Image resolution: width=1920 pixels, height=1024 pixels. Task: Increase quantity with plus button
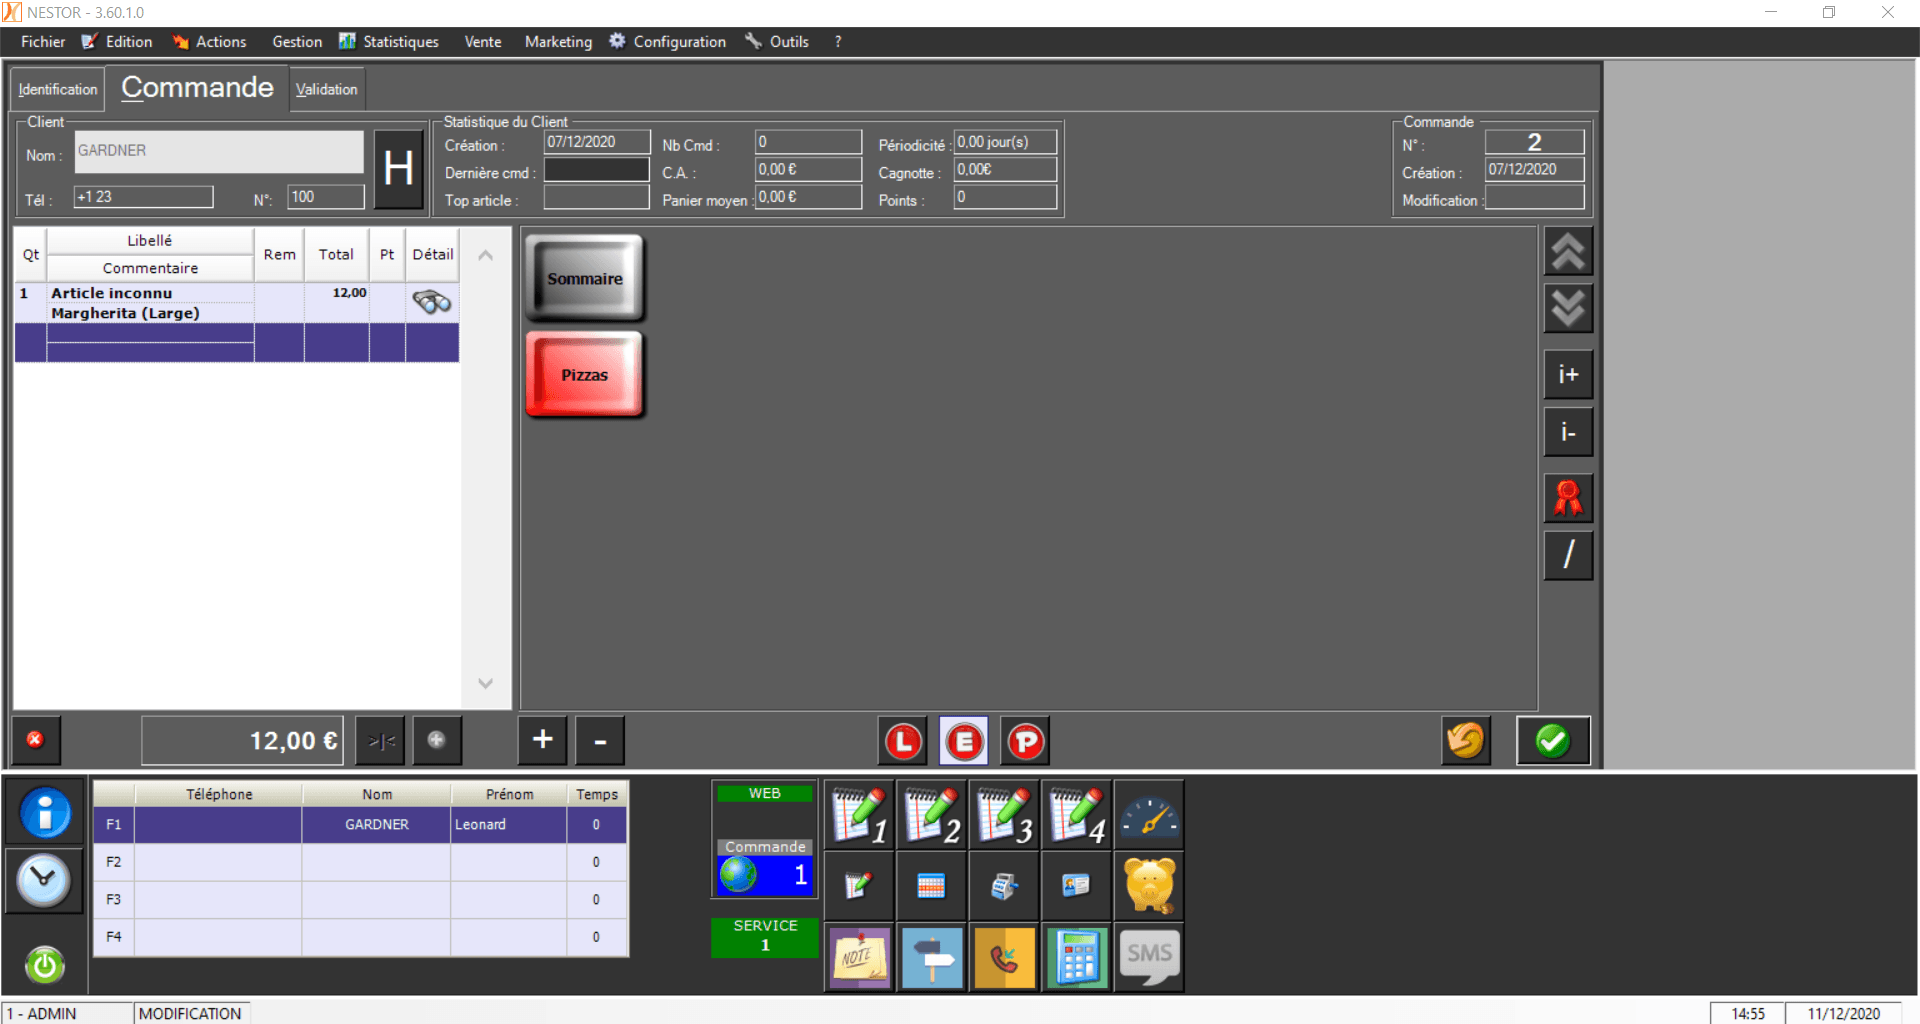[x=543, y=740]
